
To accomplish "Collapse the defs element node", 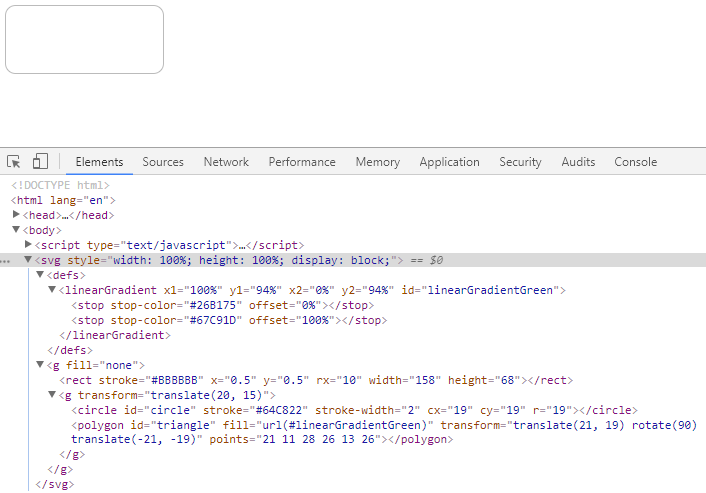I will pos(40,274).
